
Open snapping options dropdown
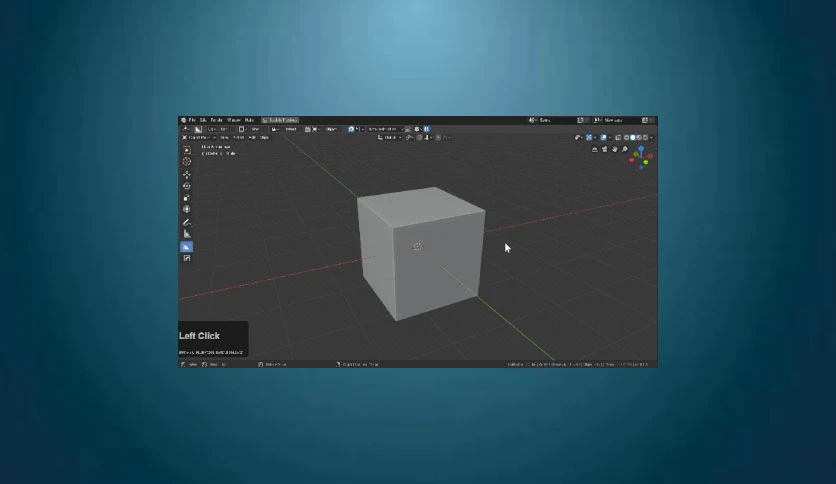[x=428, y=138]
